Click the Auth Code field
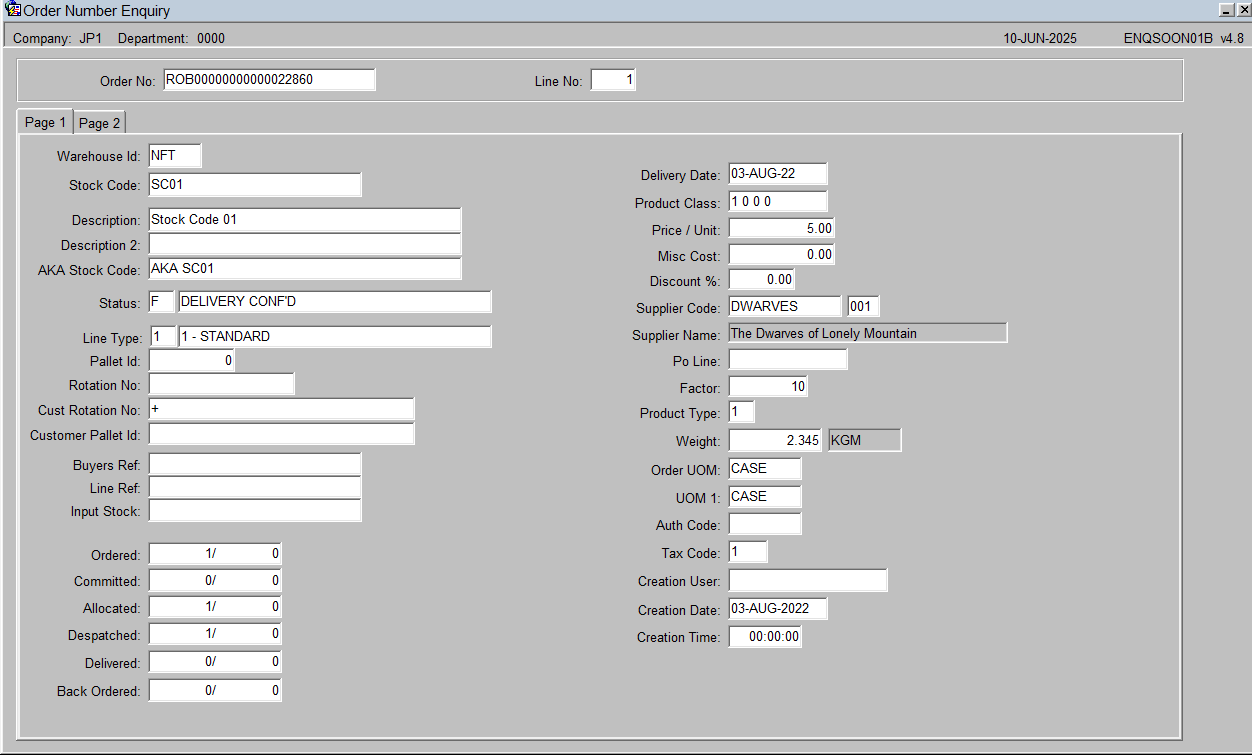Viewport: 1252px width, 755px height. tap(765, 524)
